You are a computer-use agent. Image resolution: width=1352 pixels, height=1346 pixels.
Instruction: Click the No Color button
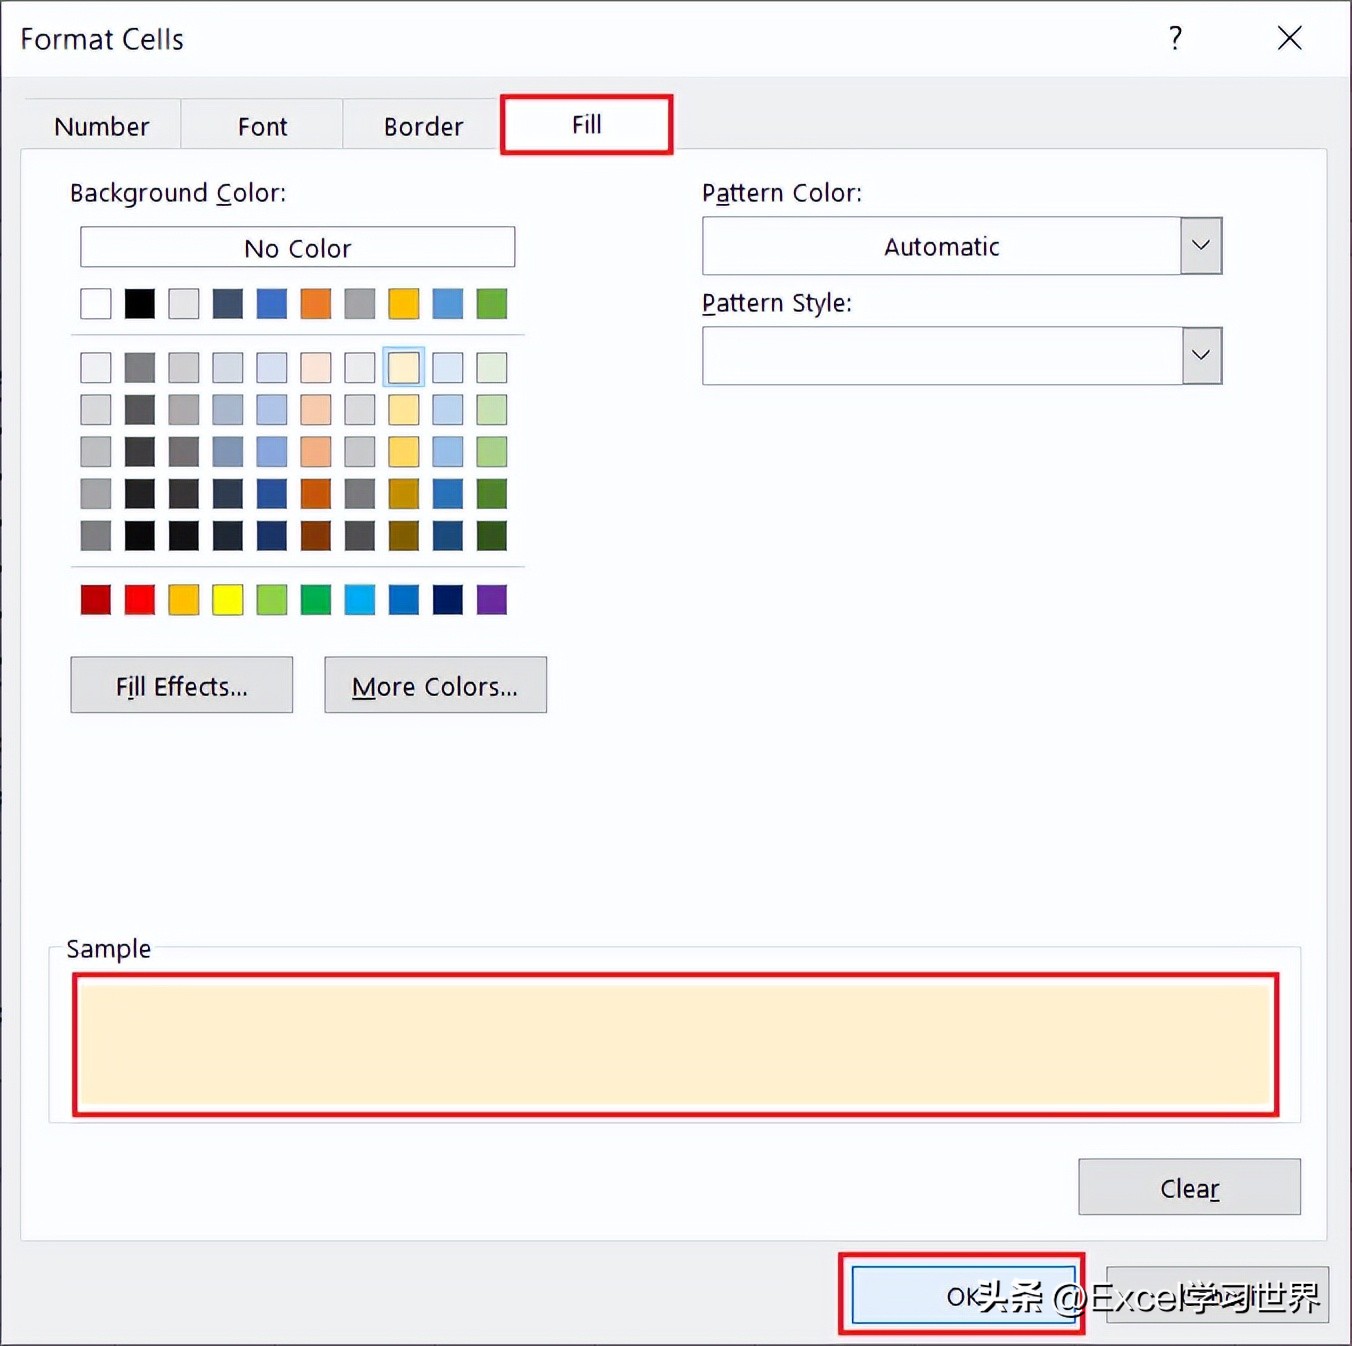point(297,247)
